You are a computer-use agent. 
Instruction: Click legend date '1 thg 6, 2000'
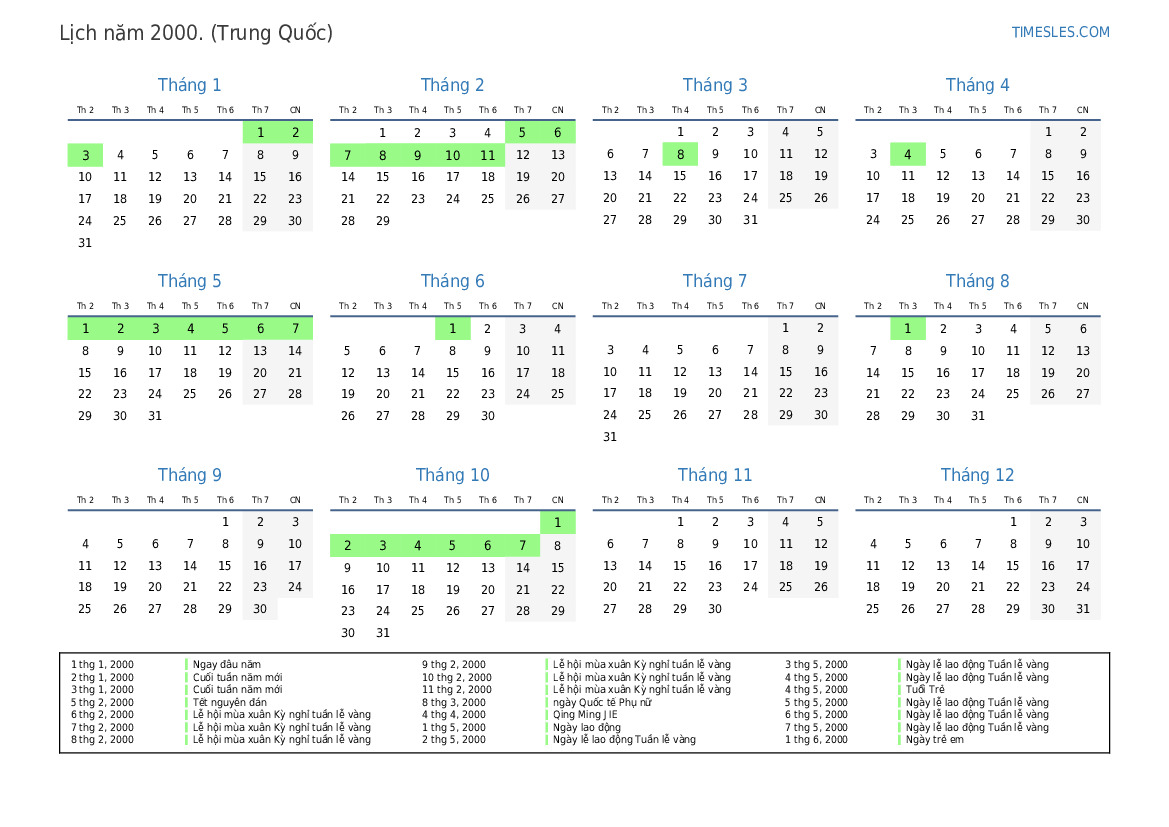pos(816,740)
